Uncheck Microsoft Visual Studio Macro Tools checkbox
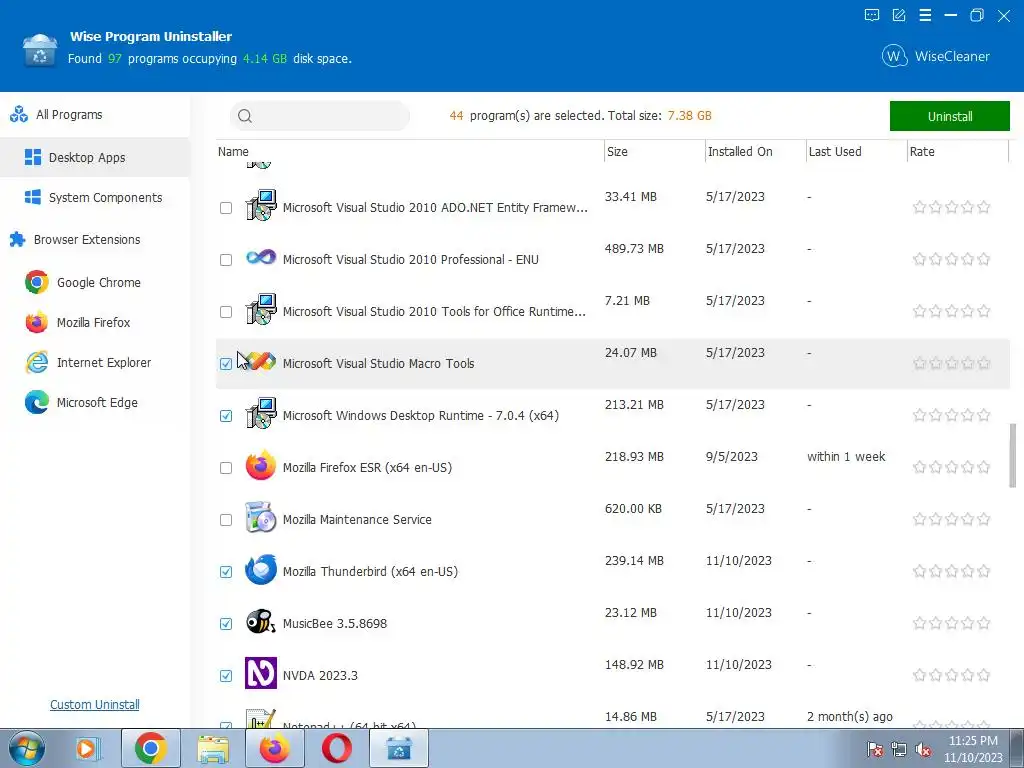 tap(226, 364)
